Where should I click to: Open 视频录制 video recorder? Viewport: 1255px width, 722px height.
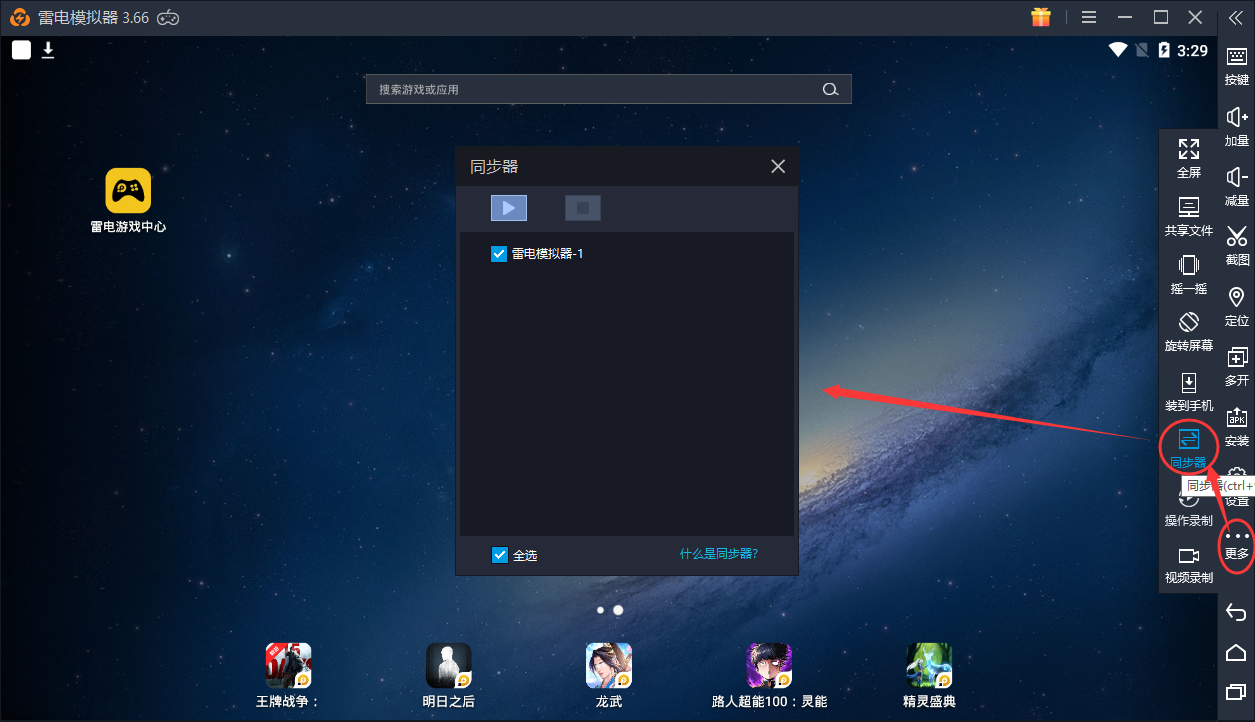click(1189, 565)
